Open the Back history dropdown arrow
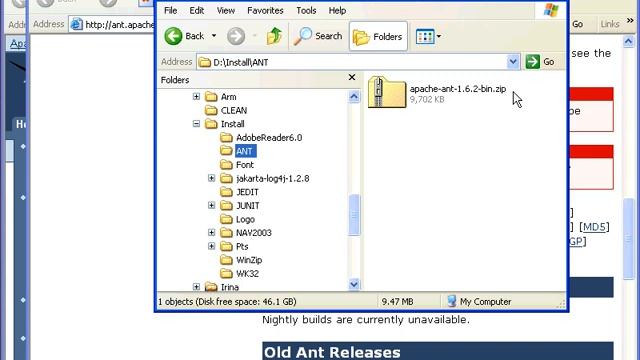This screenshot has width=640, height=360. pos(214,36)
